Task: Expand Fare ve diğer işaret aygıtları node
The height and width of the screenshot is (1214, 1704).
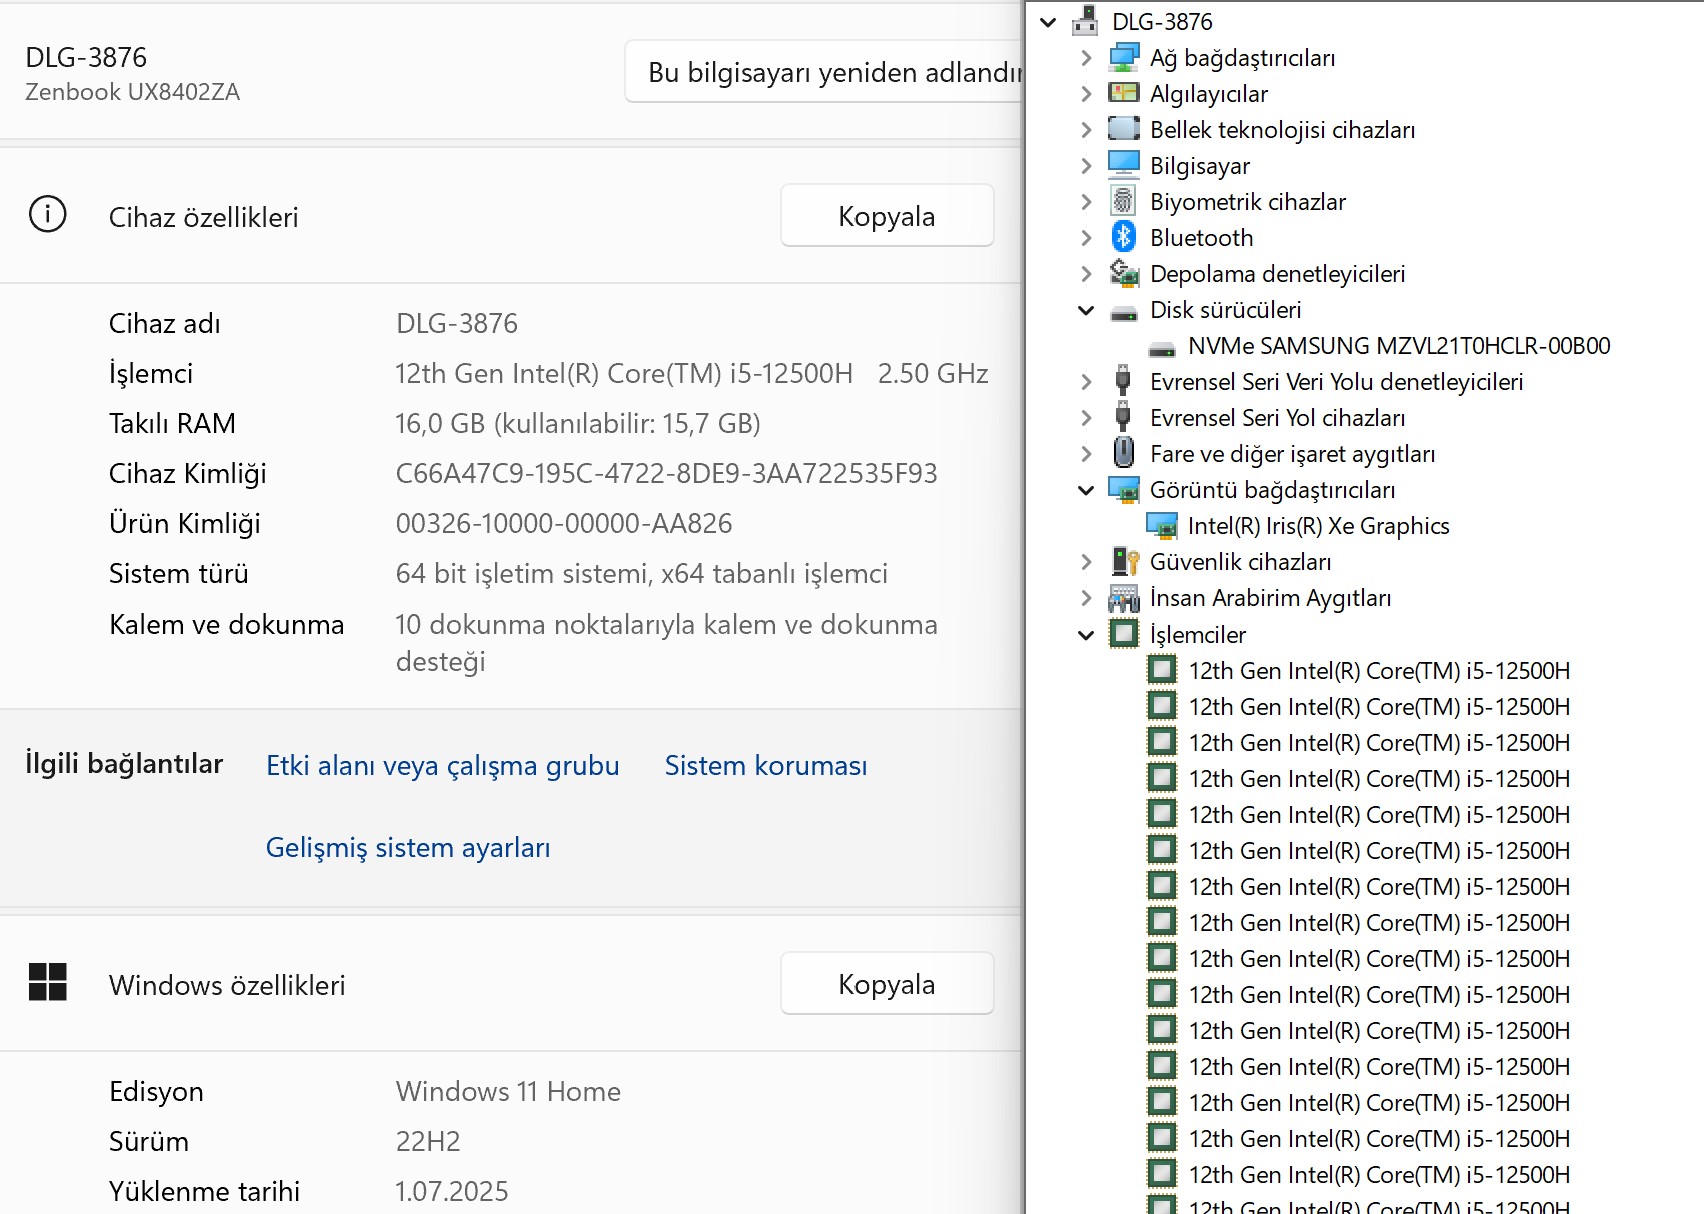Action: [x=1086, y=454]
